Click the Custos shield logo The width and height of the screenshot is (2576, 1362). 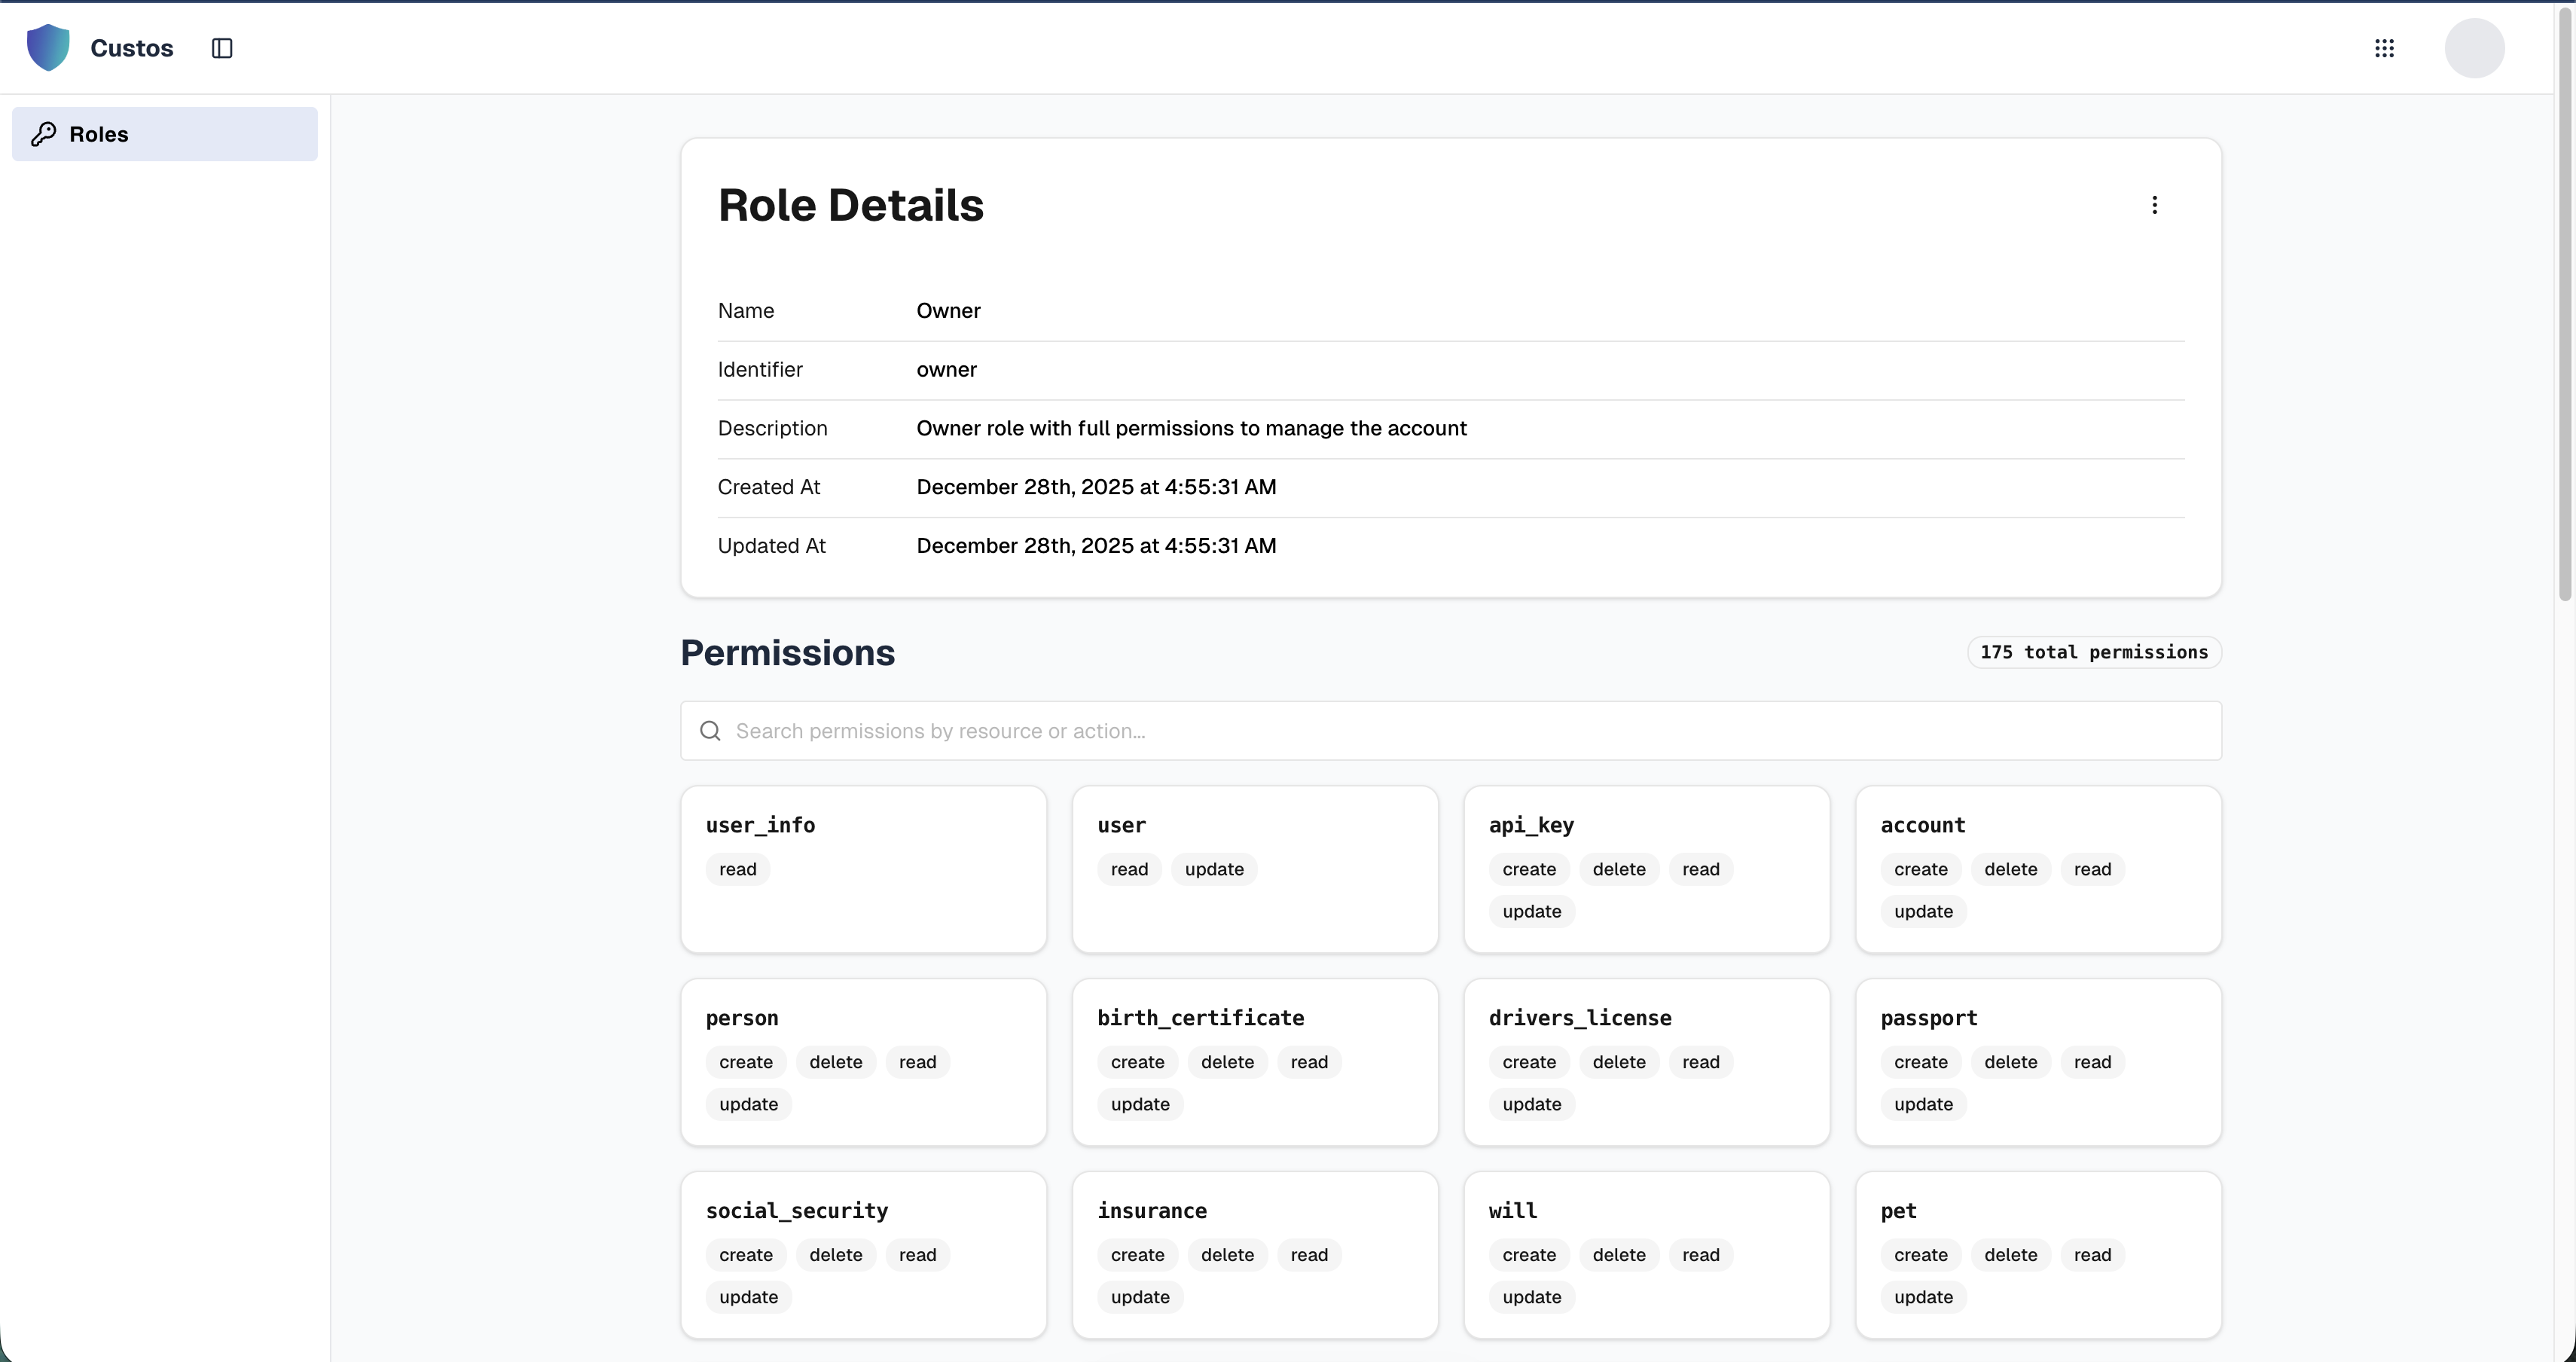click(x=48, y=48)
